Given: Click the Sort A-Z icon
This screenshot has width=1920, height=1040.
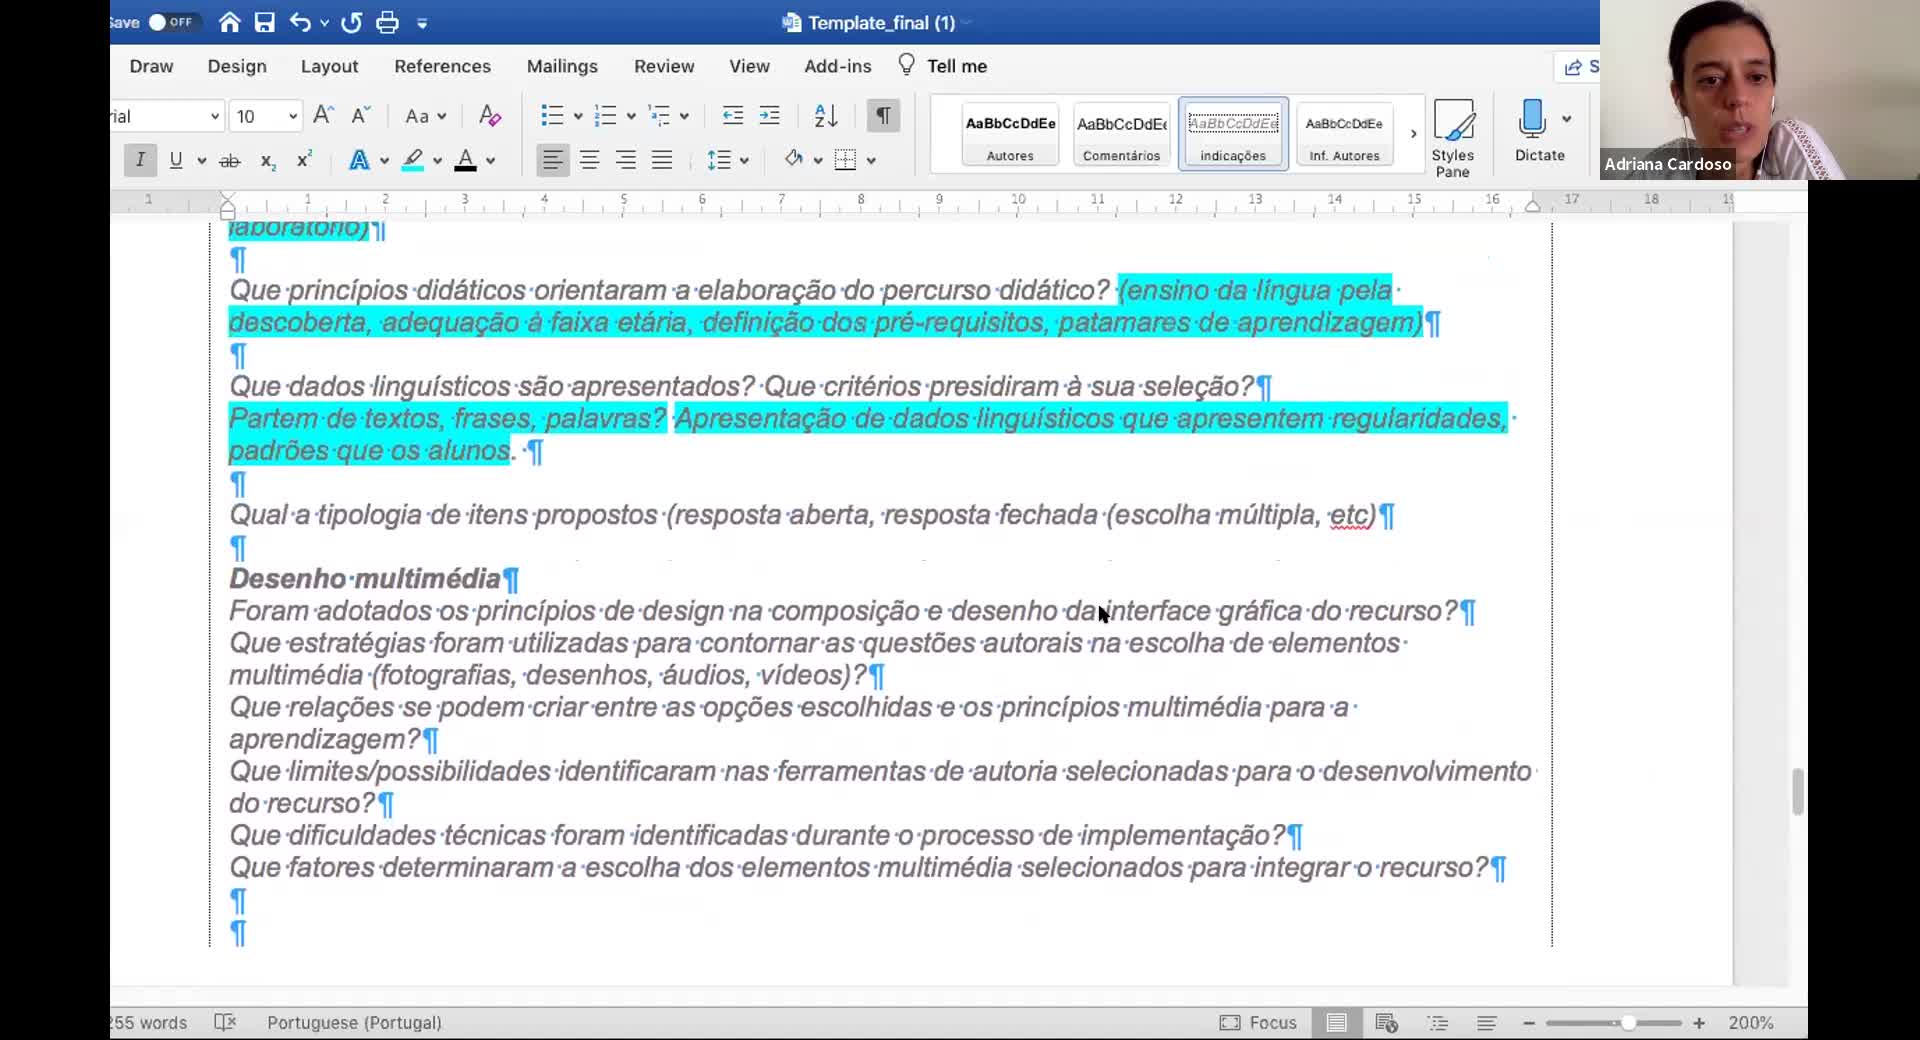Looking at the screenshot, I should [x=825, y=116].
